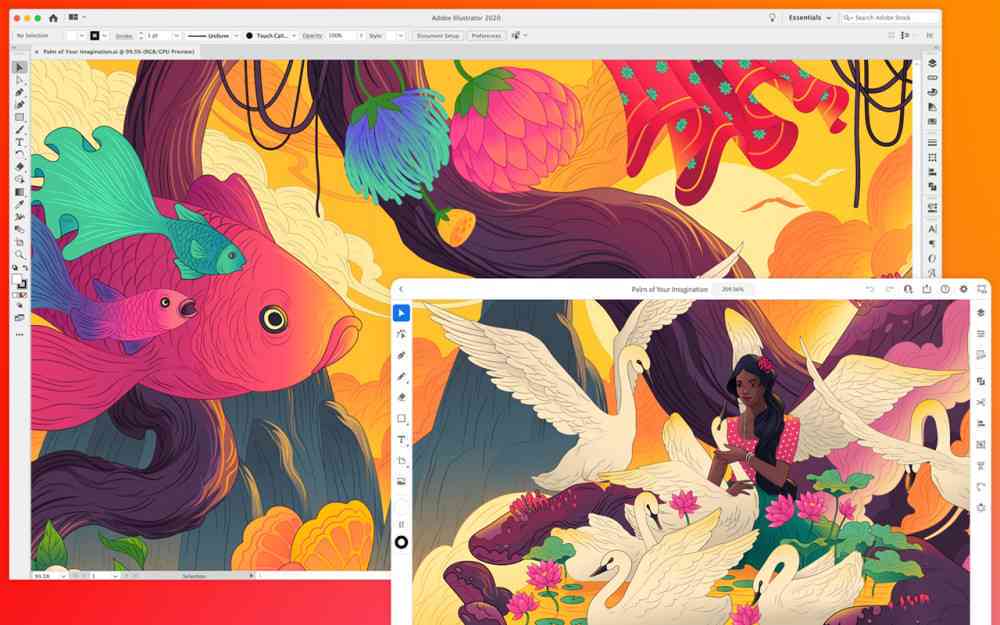Click the stroke weight input field
The image size is (1000, 625).
point(159,36)
